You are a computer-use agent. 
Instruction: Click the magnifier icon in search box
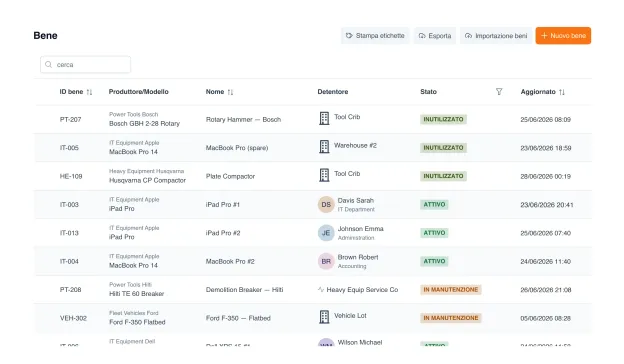point(49,64)
